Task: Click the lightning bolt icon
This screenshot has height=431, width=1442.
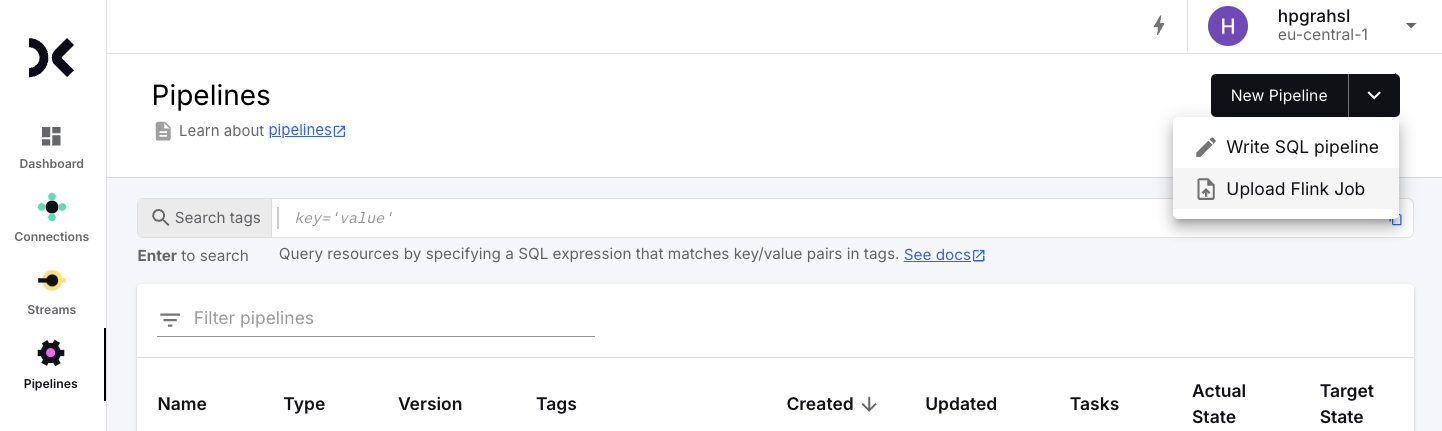Action: (x=1159, y=26)
